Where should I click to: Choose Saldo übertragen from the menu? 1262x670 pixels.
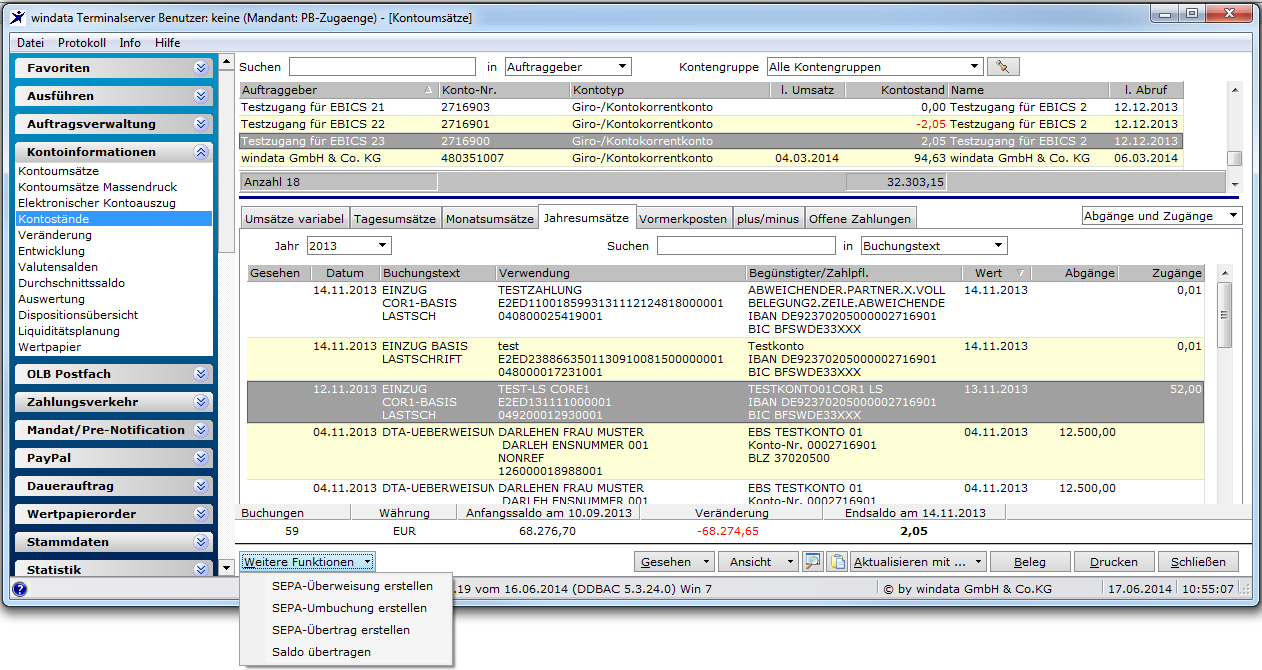click(x=321, y=652)
